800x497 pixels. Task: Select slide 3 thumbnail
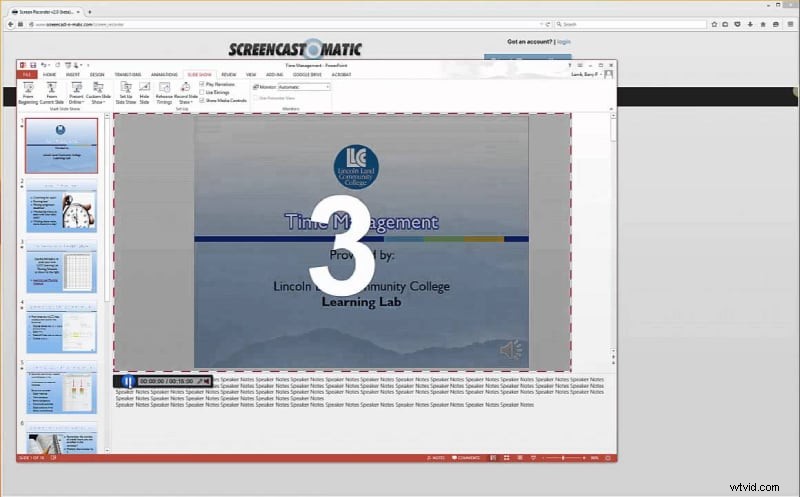click(61, 267)
